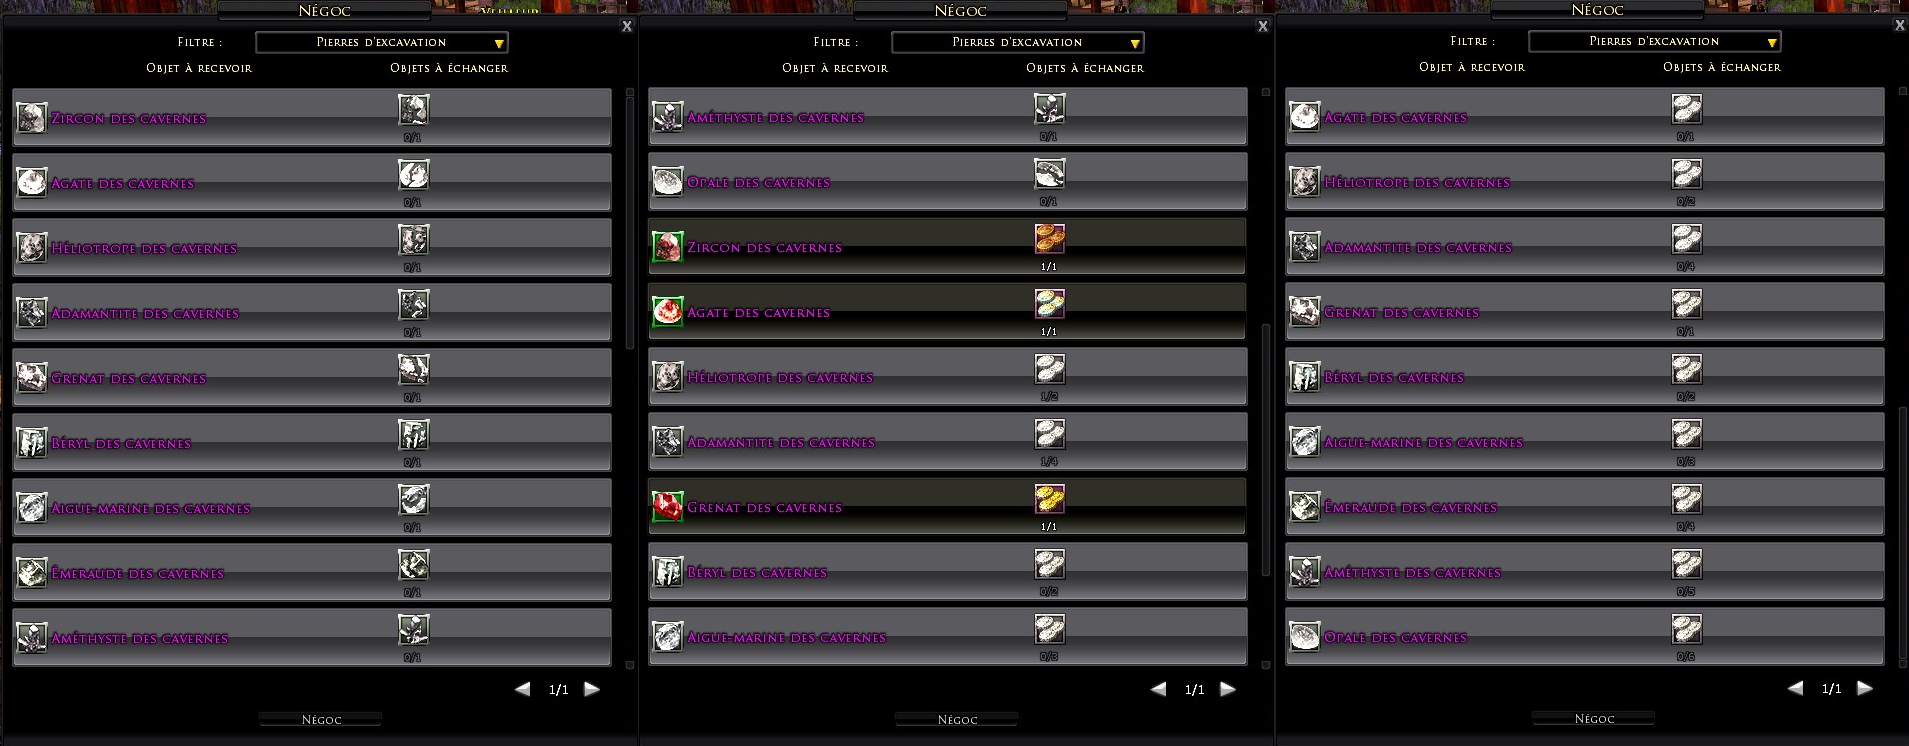Open the middle panel Pierres d'excavation dropdown
Screen dimensions: 1909x746
coord(1018,42)
